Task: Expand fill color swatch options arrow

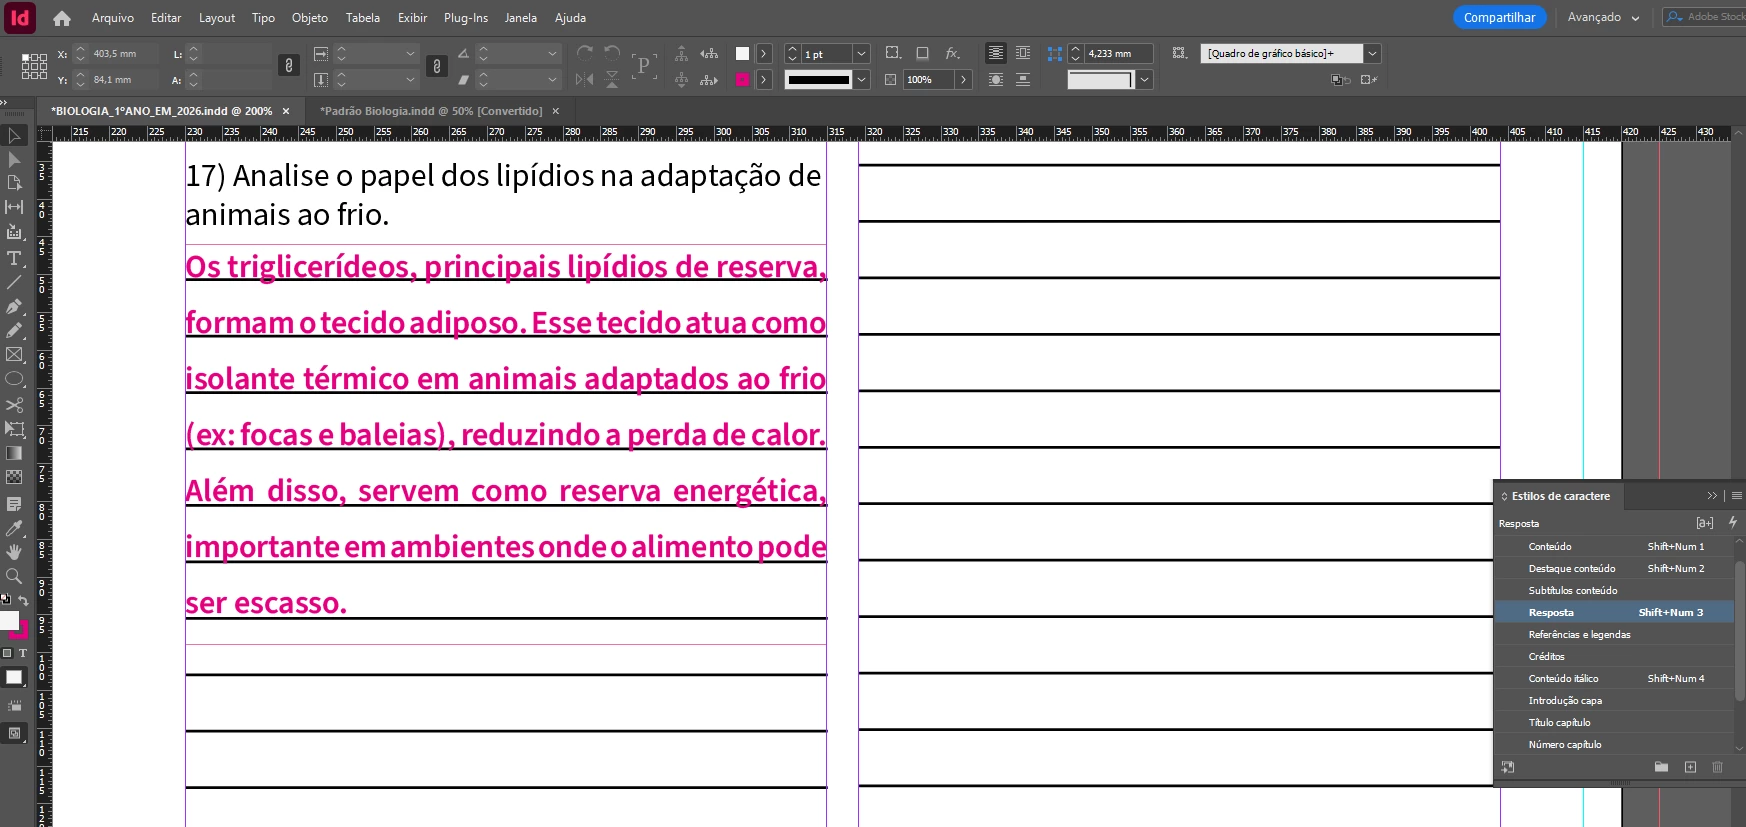Action: coord(764,53)
